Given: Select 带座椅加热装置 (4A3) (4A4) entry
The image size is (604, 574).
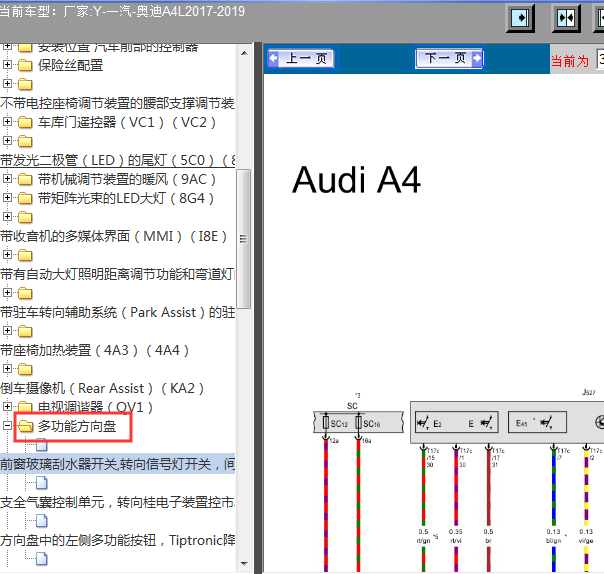Looking at the screenshot, I should coord(95,350).
